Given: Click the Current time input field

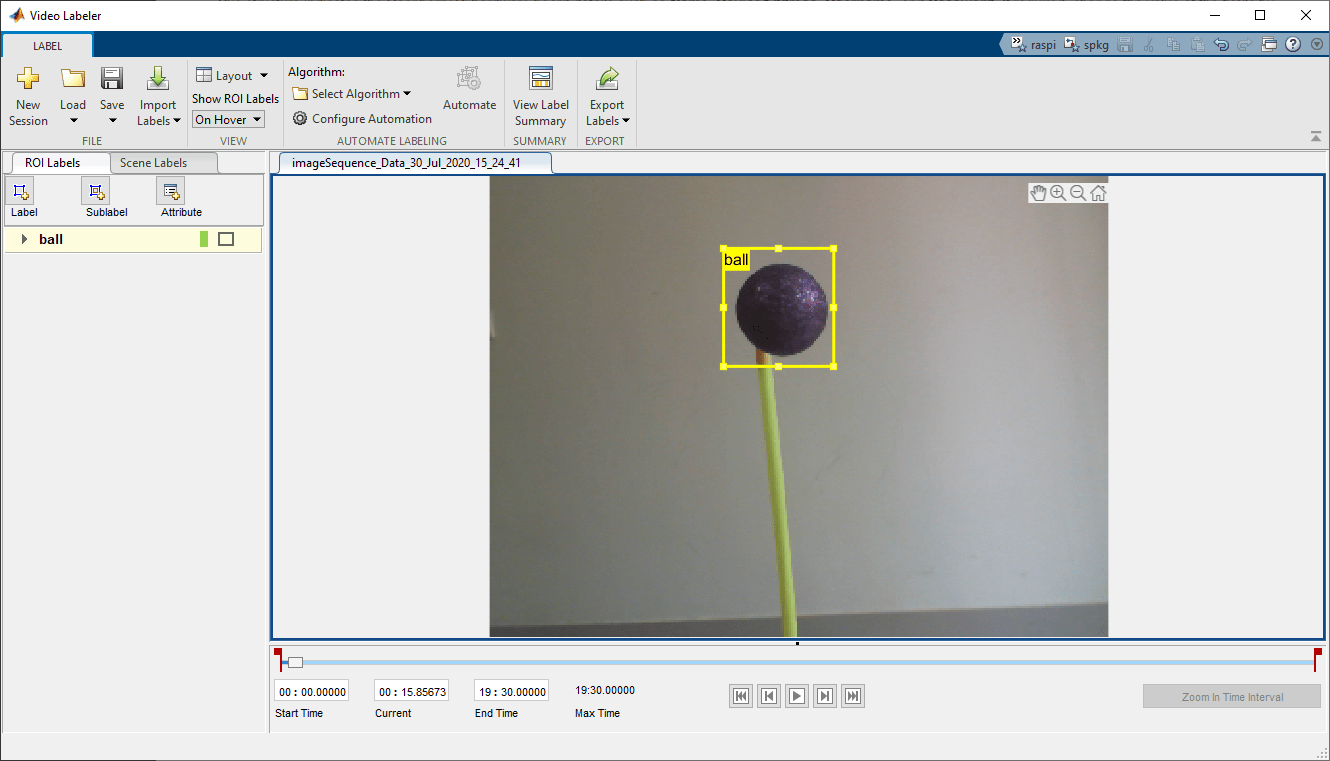Looking at the screenshot, I should coord(412,691).
